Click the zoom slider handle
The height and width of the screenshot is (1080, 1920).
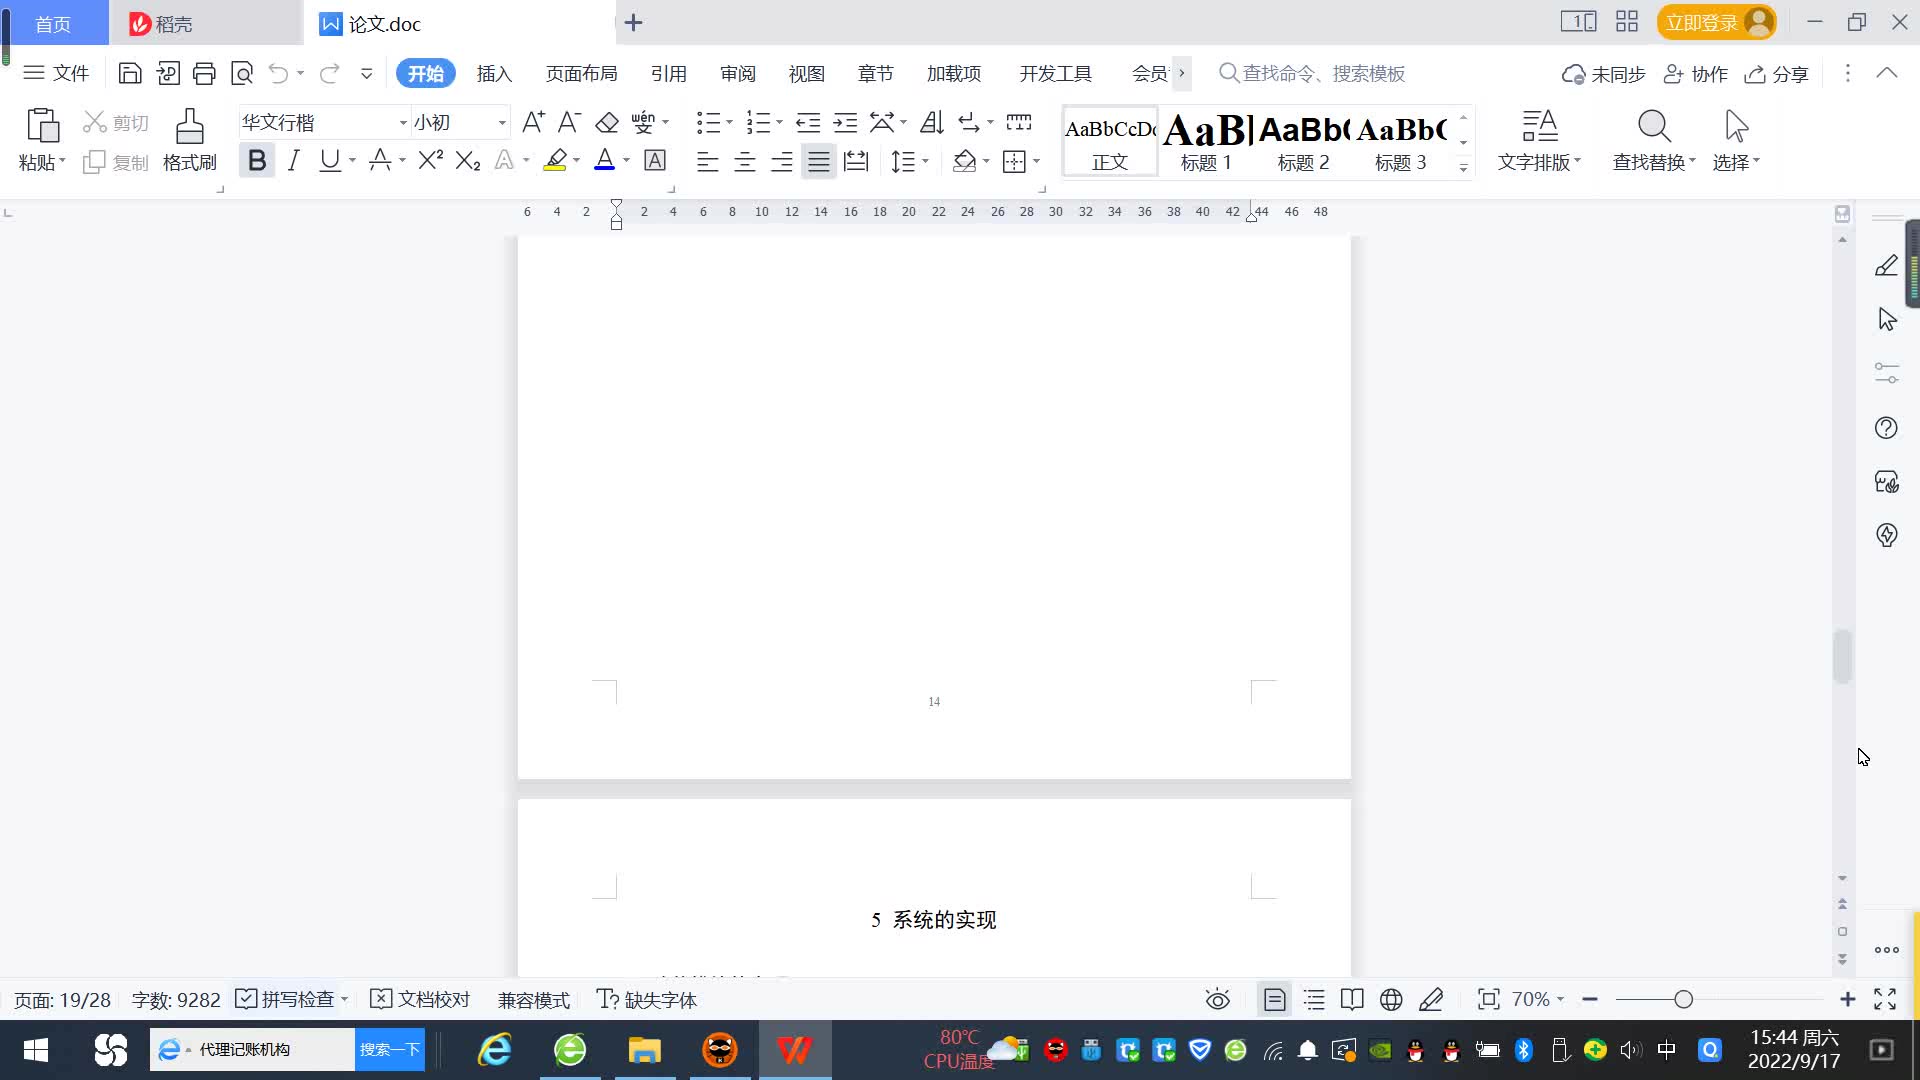[1683, 999]
